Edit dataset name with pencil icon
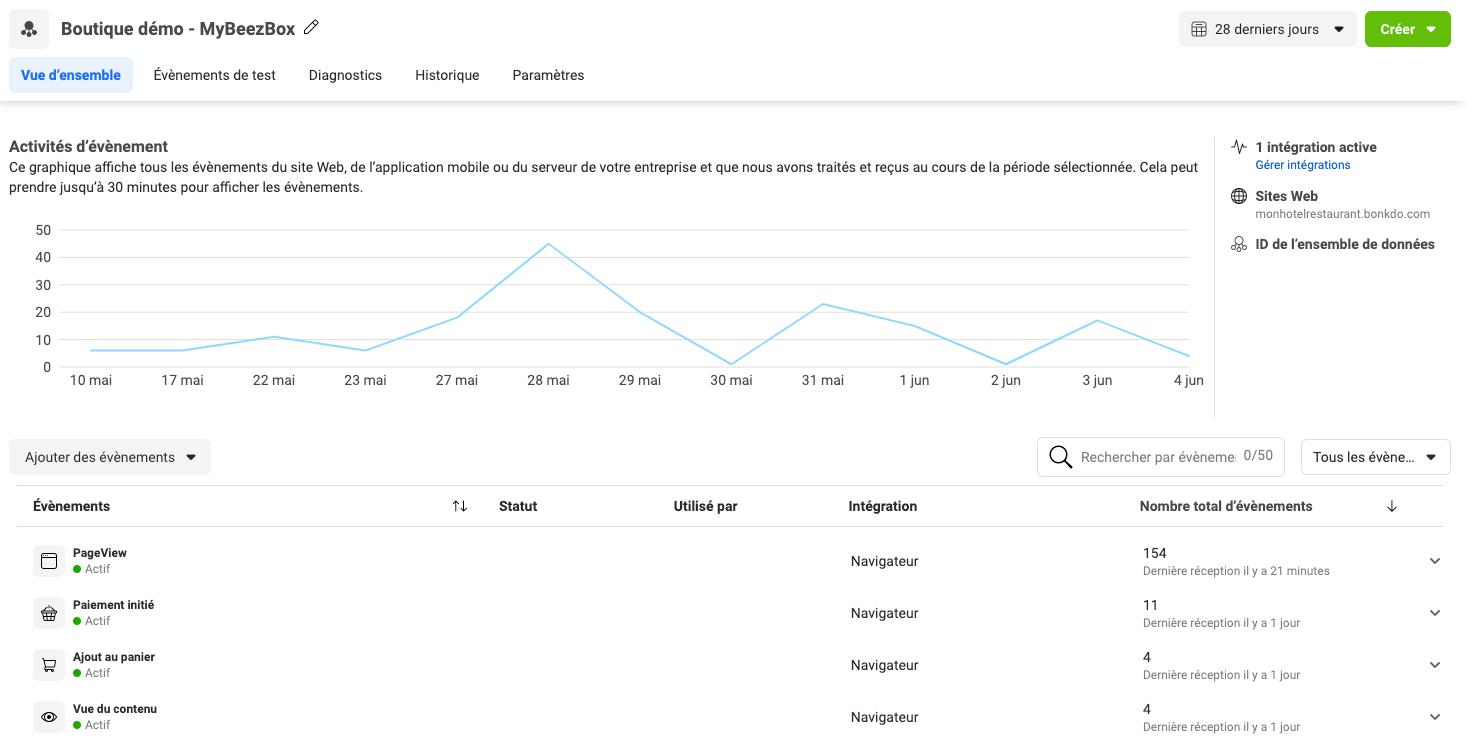1467x756 pixels. pyautogui.click(x=311, y=28)
